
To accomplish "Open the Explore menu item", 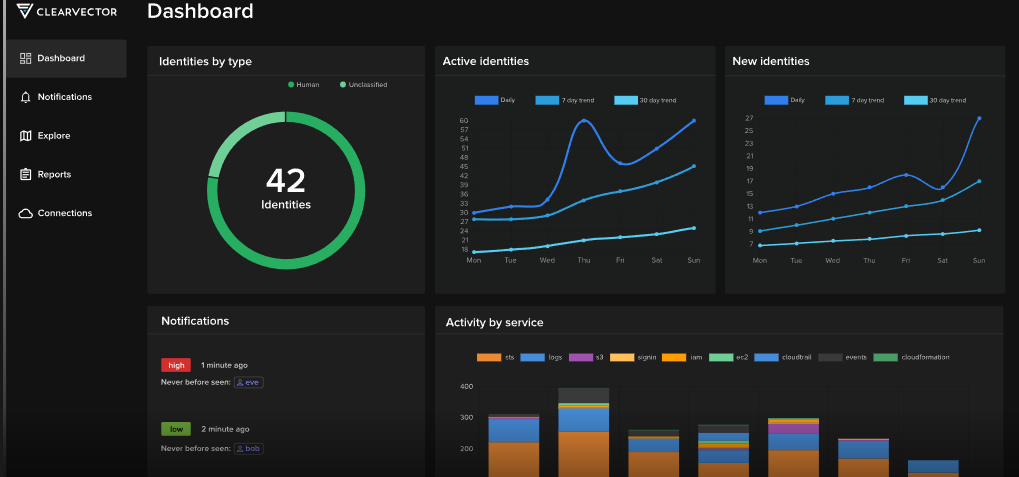I will 54,136.
